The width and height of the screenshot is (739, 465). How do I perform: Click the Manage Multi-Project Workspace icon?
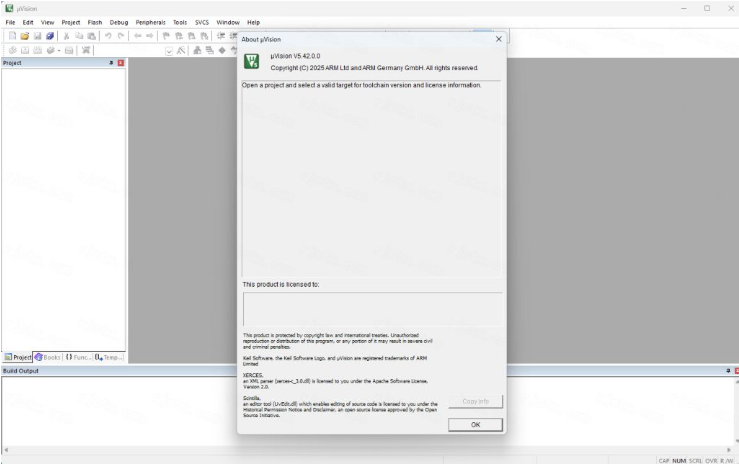[209, 50]
